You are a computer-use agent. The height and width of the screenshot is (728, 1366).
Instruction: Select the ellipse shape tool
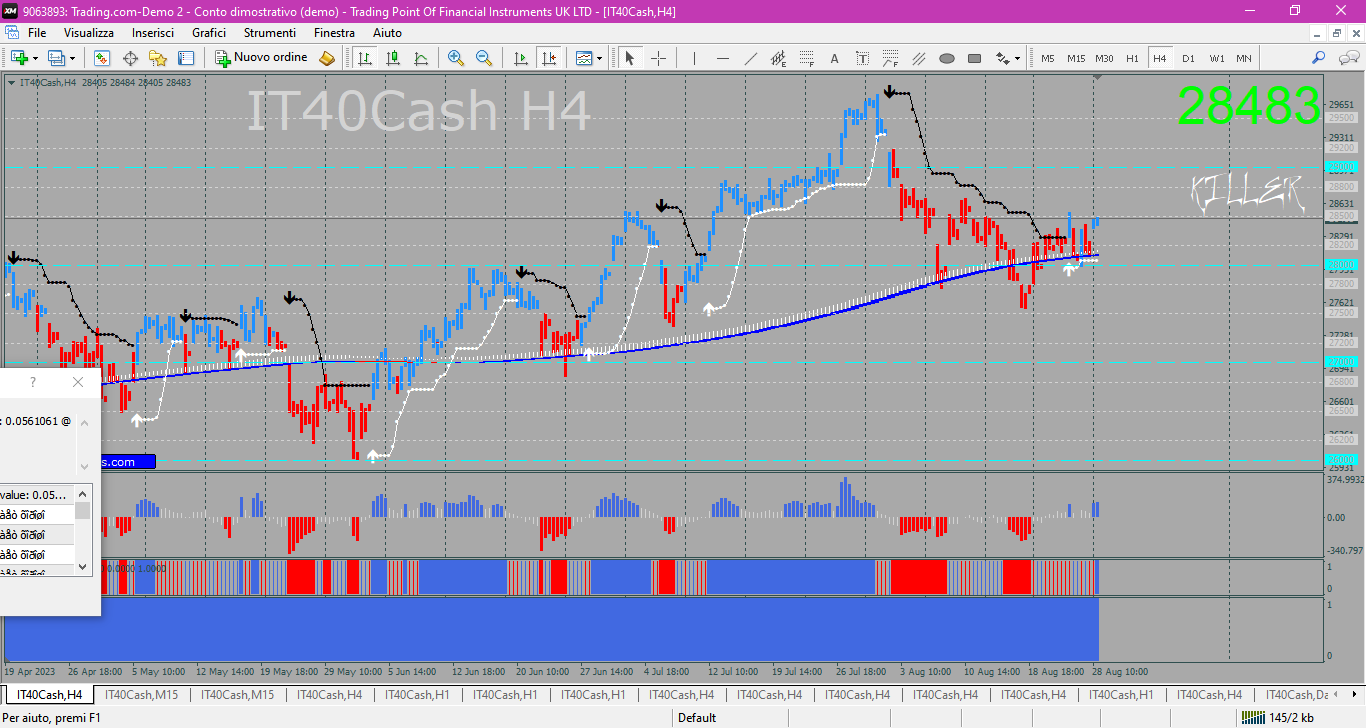946,58
